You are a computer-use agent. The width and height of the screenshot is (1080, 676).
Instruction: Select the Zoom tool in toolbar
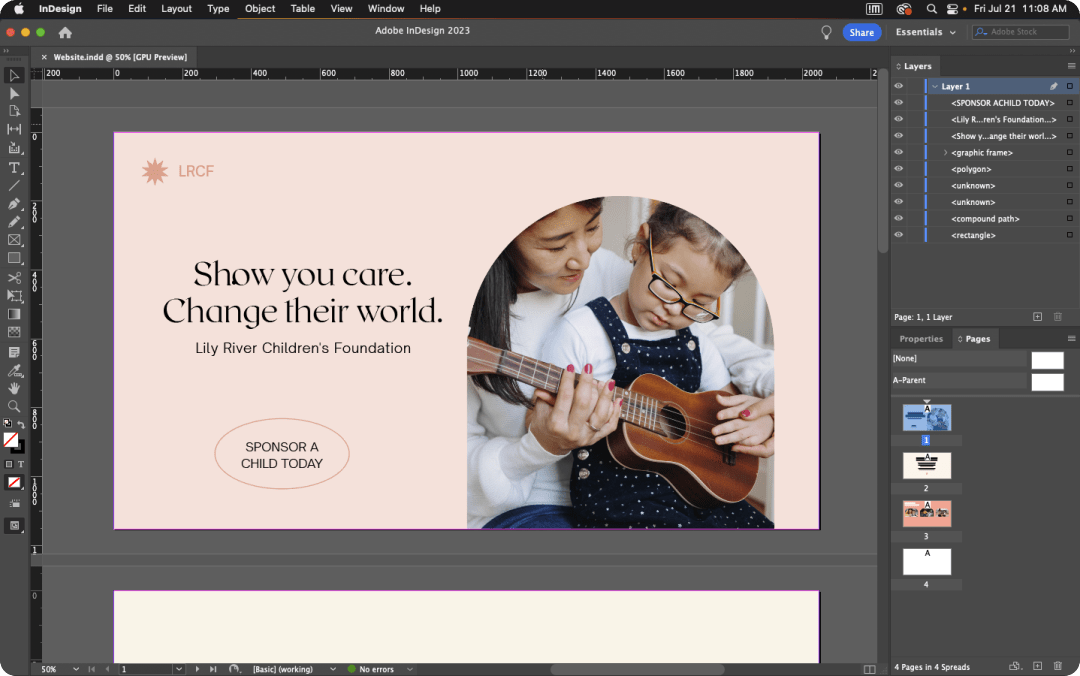click(x=14, y=406)
